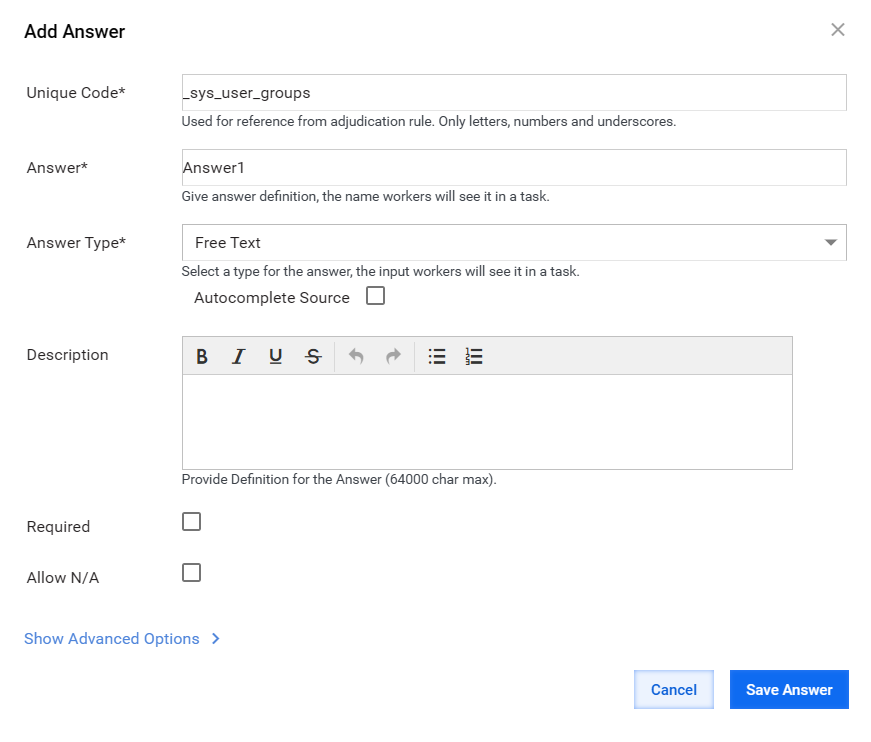
Task: Apply italic formatting in description editor
Action: (x=239, y=356)
